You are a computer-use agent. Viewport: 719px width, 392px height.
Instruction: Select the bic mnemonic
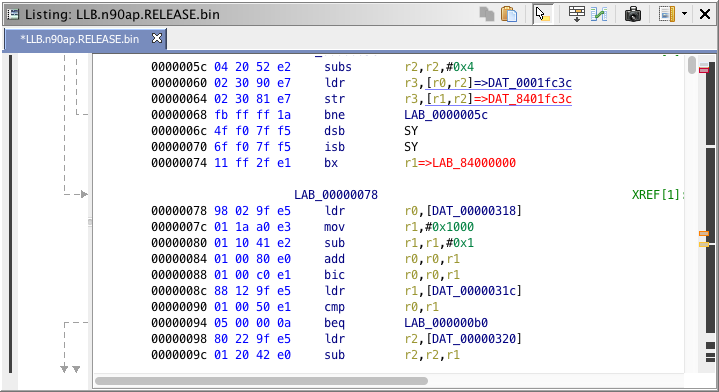point(335,275)
